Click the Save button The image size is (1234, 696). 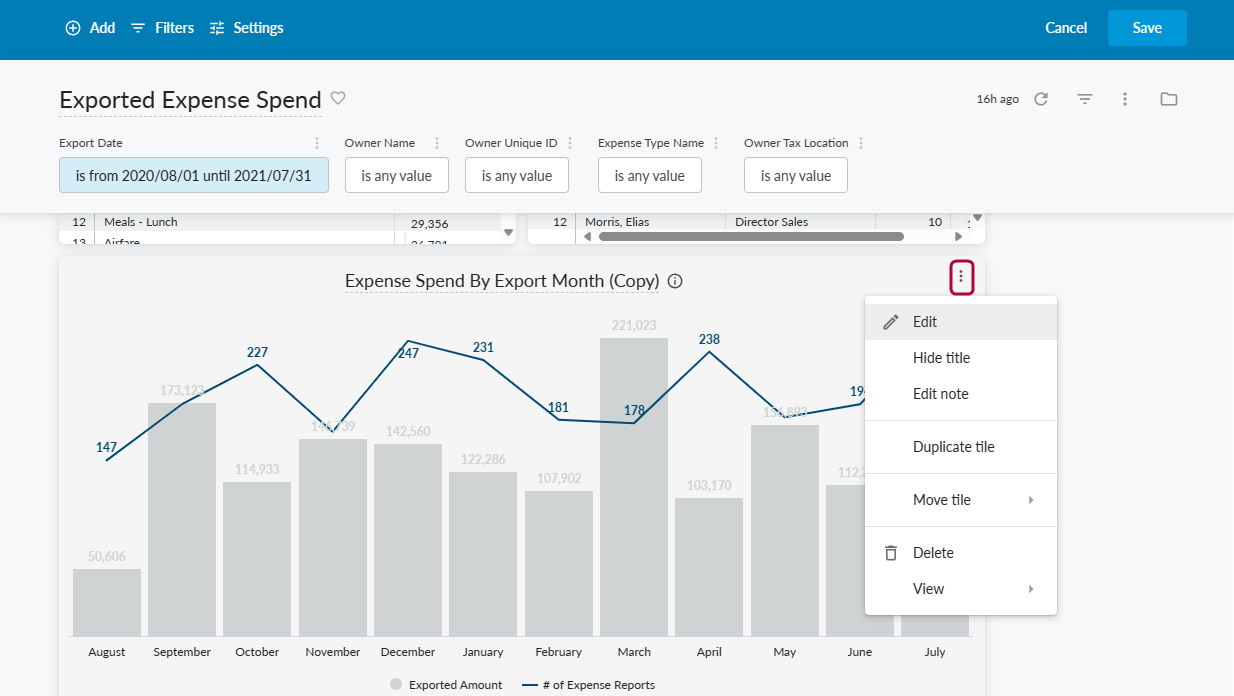(x=1146, y=28)
